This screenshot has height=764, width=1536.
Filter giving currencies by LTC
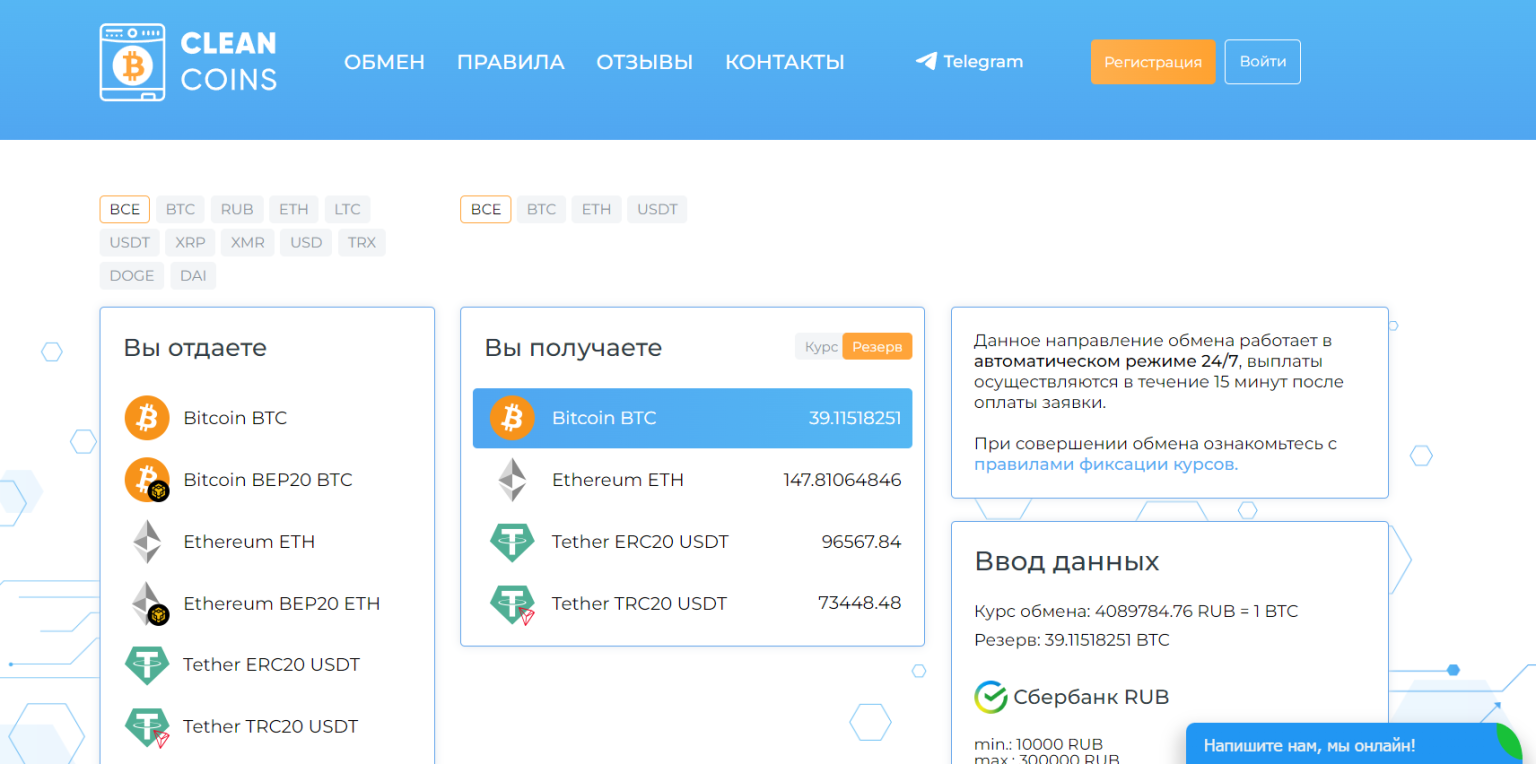(x=347, y=209)
